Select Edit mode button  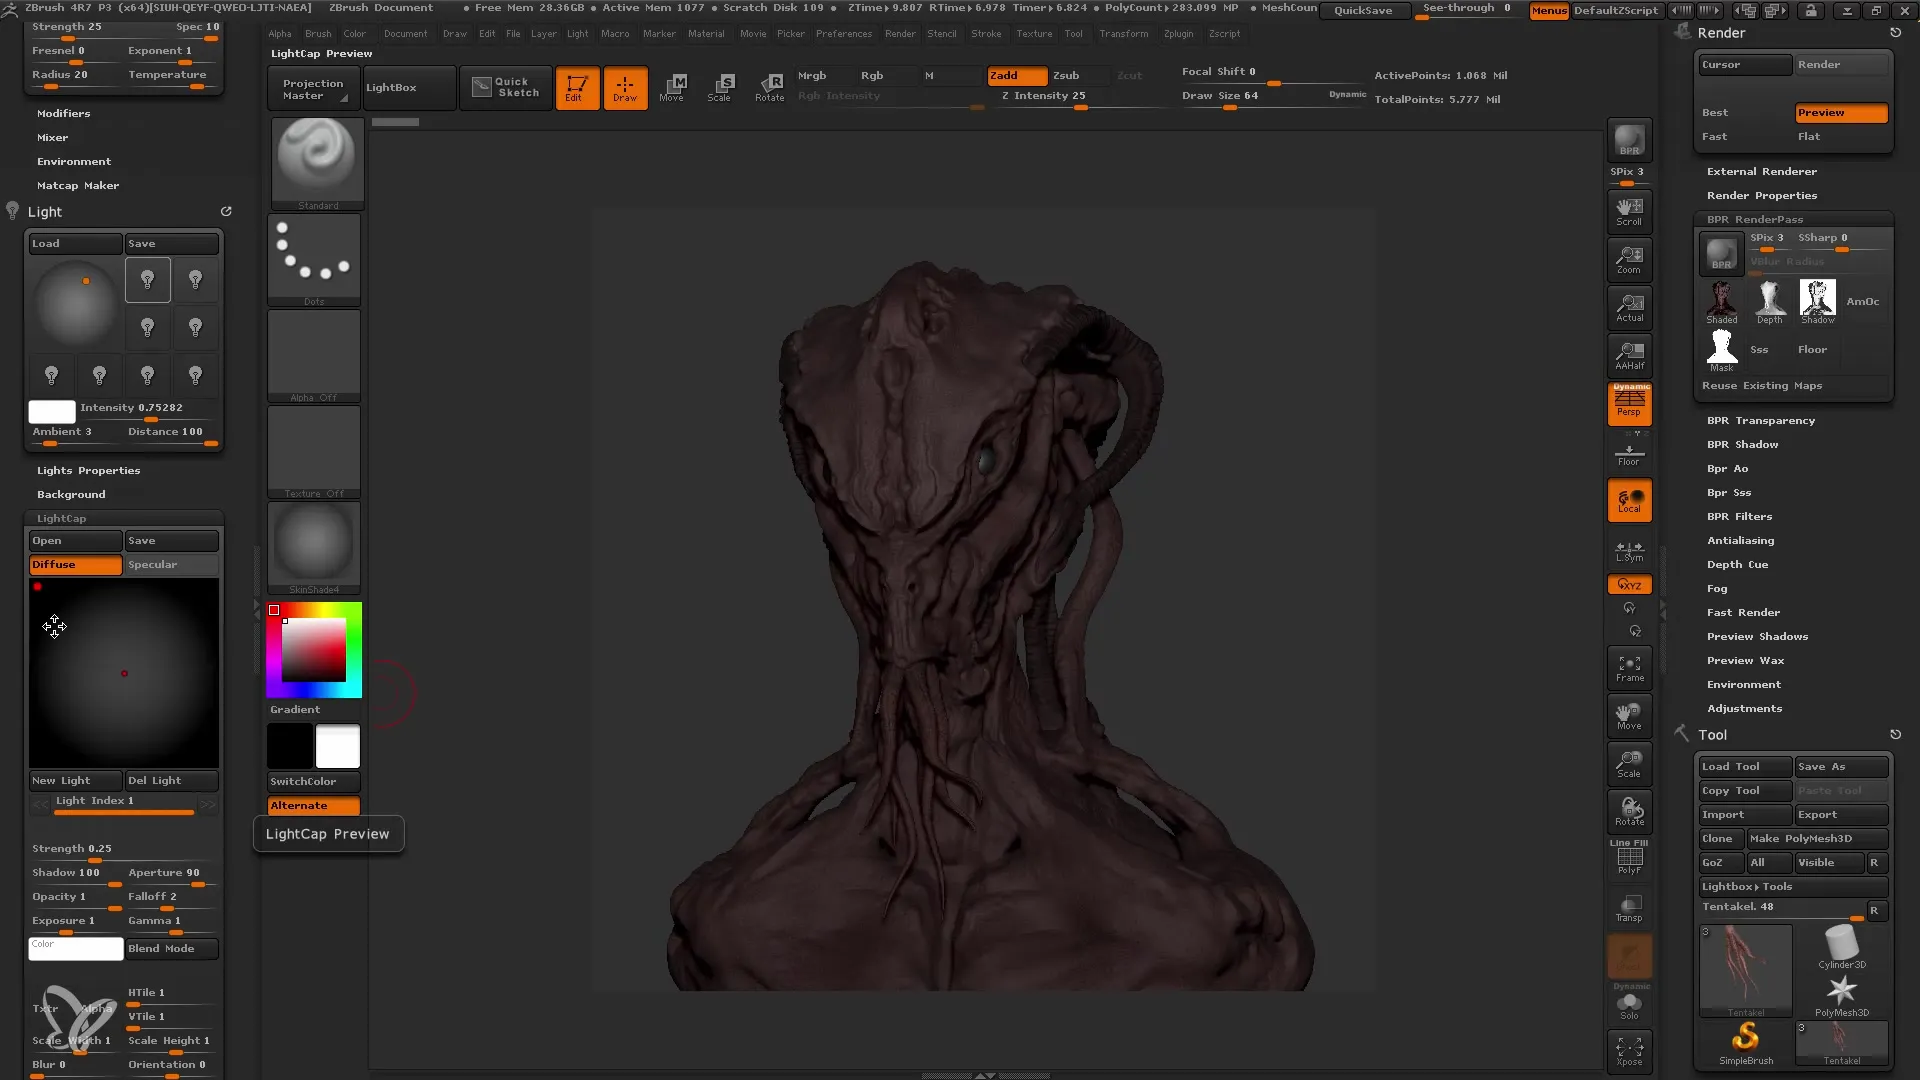pos(577,88)
